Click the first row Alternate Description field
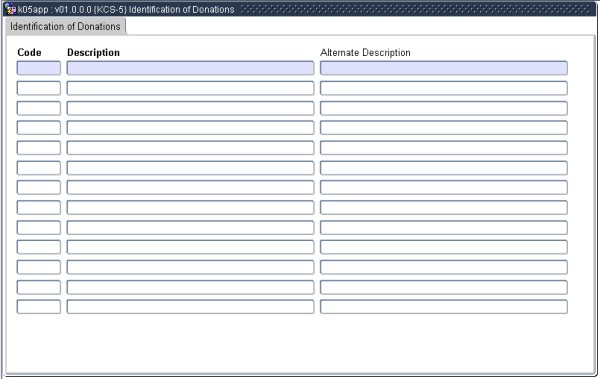600x379 pixels. (443, 68)
